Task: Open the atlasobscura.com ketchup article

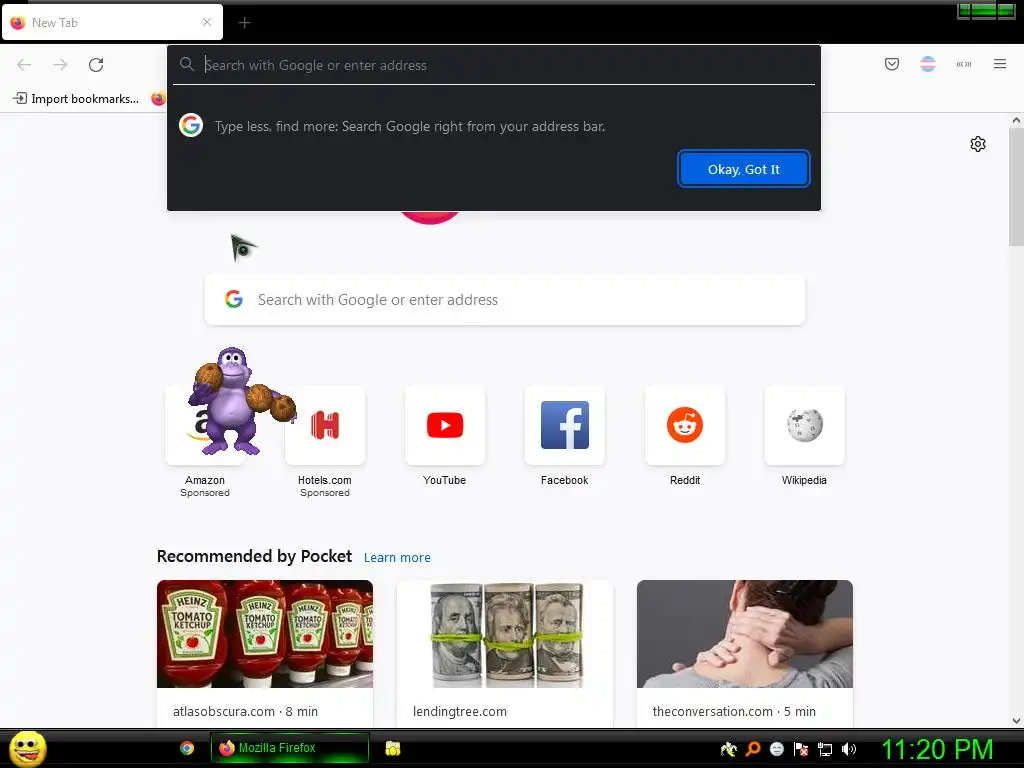Action: (x=264, y=653)
